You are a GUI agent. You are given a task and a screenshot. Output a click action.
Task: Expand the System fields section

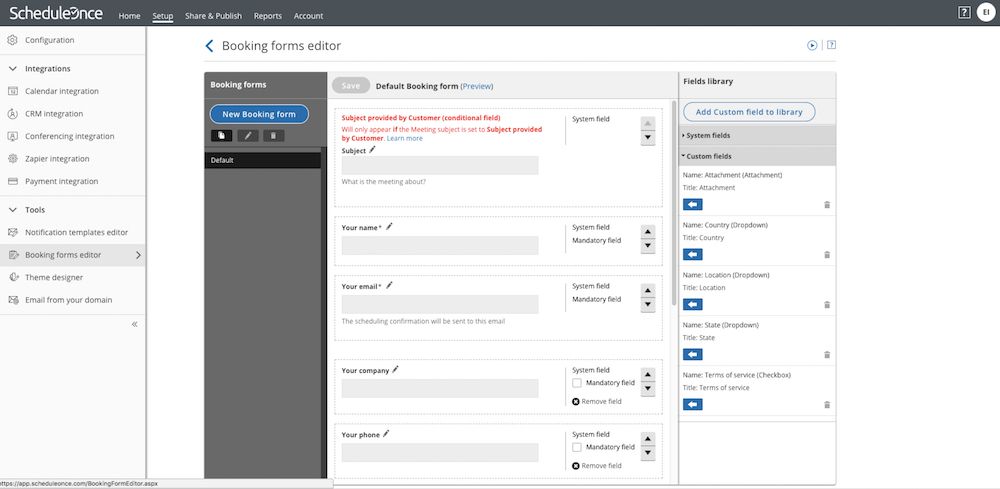tap(708, 135)
